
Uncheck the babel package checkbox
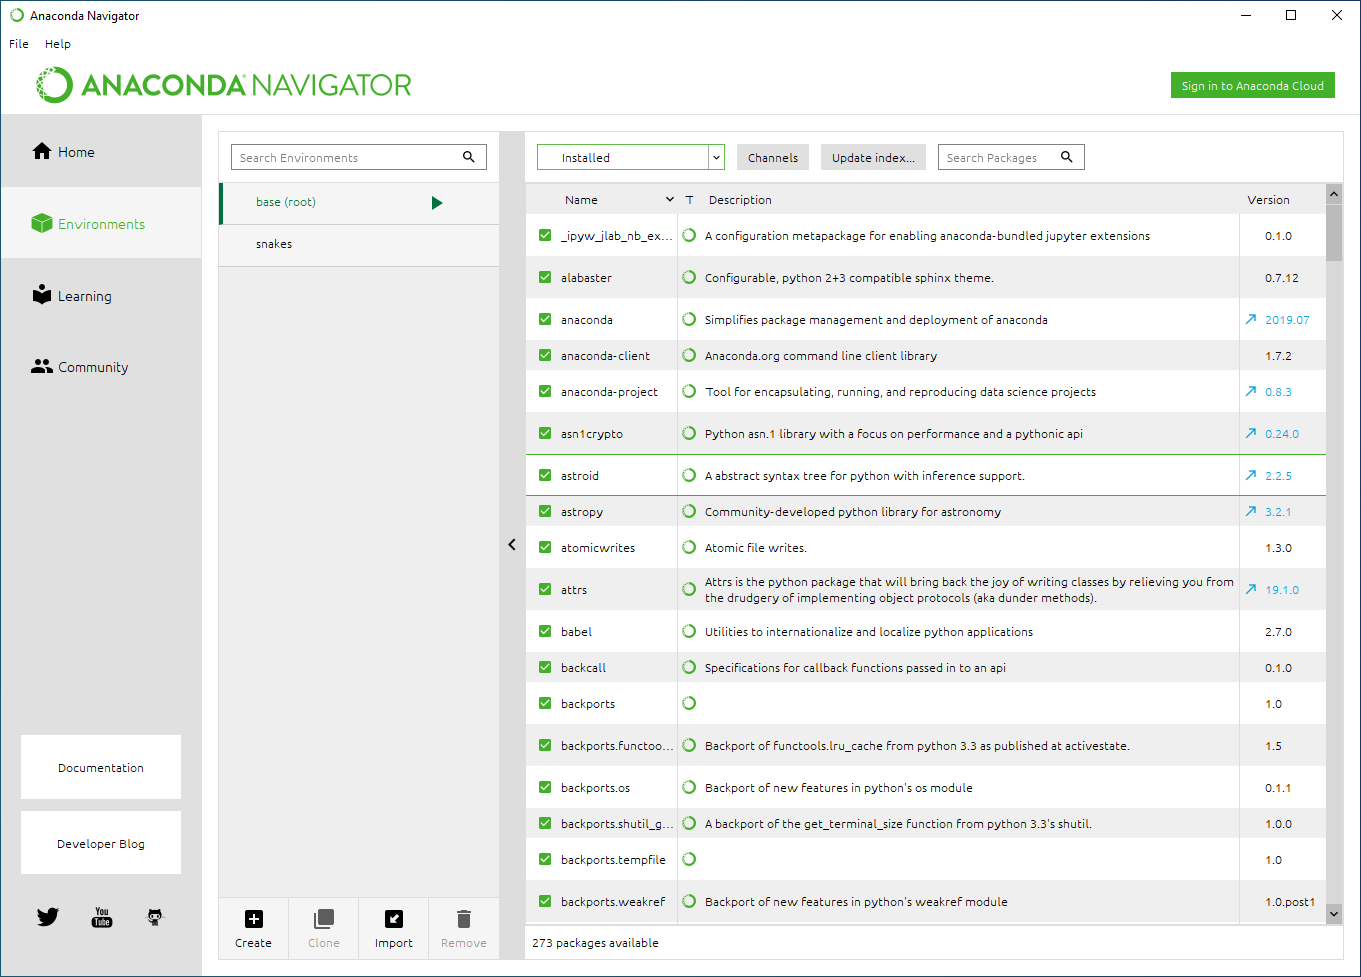tap(545, 632)
